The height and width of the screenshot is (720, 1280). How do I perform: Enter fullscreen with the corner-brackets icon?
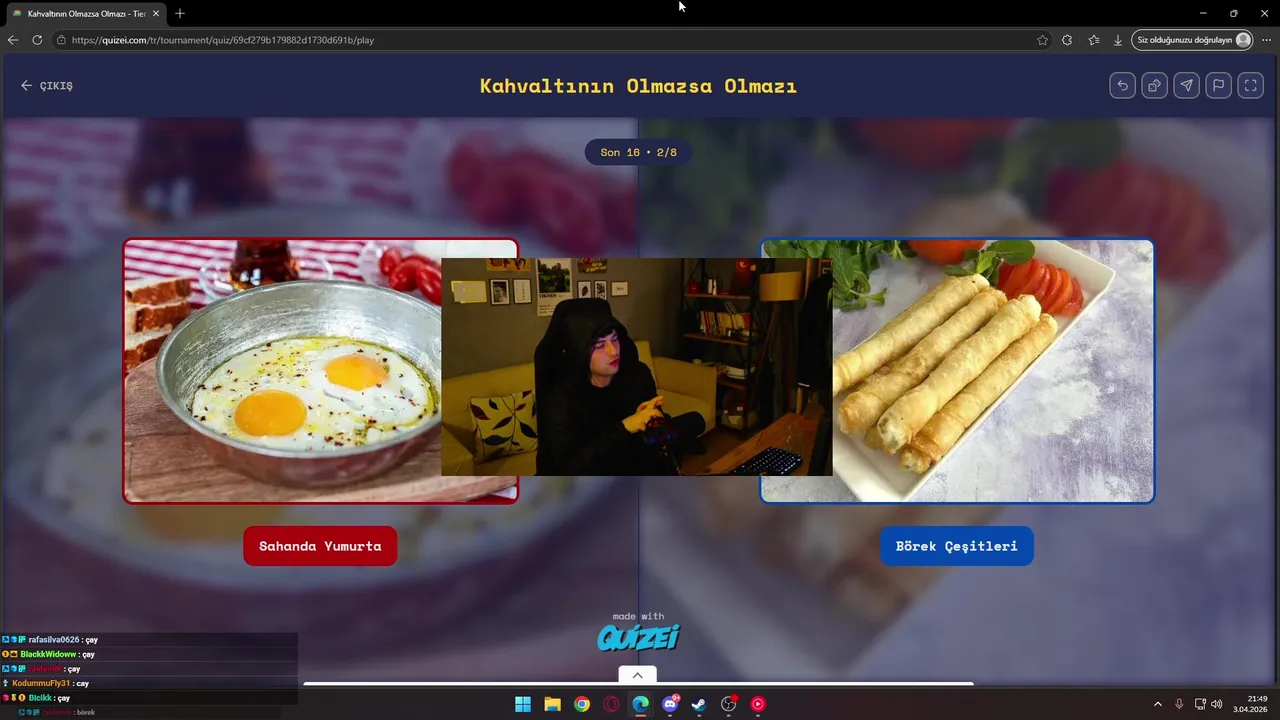pos(1250,85)
